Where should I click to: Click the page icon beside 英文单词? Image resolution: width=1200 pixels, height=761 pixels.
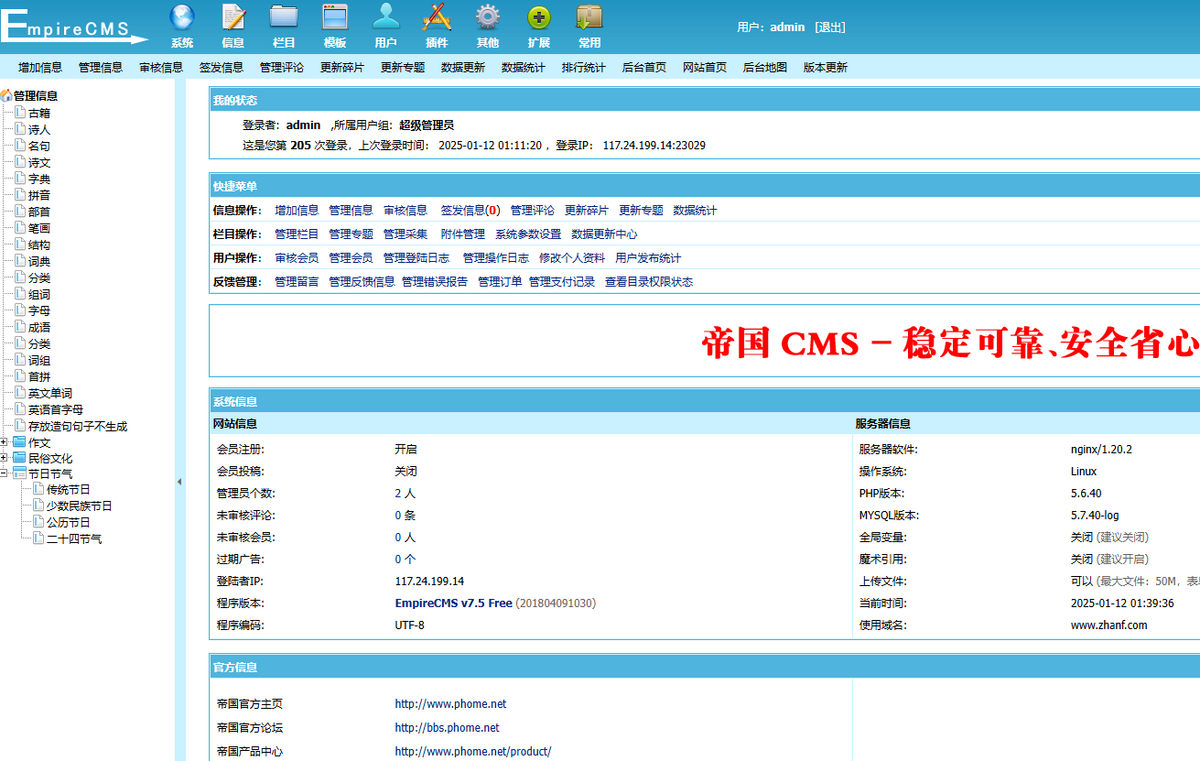[x=20, y=393]
